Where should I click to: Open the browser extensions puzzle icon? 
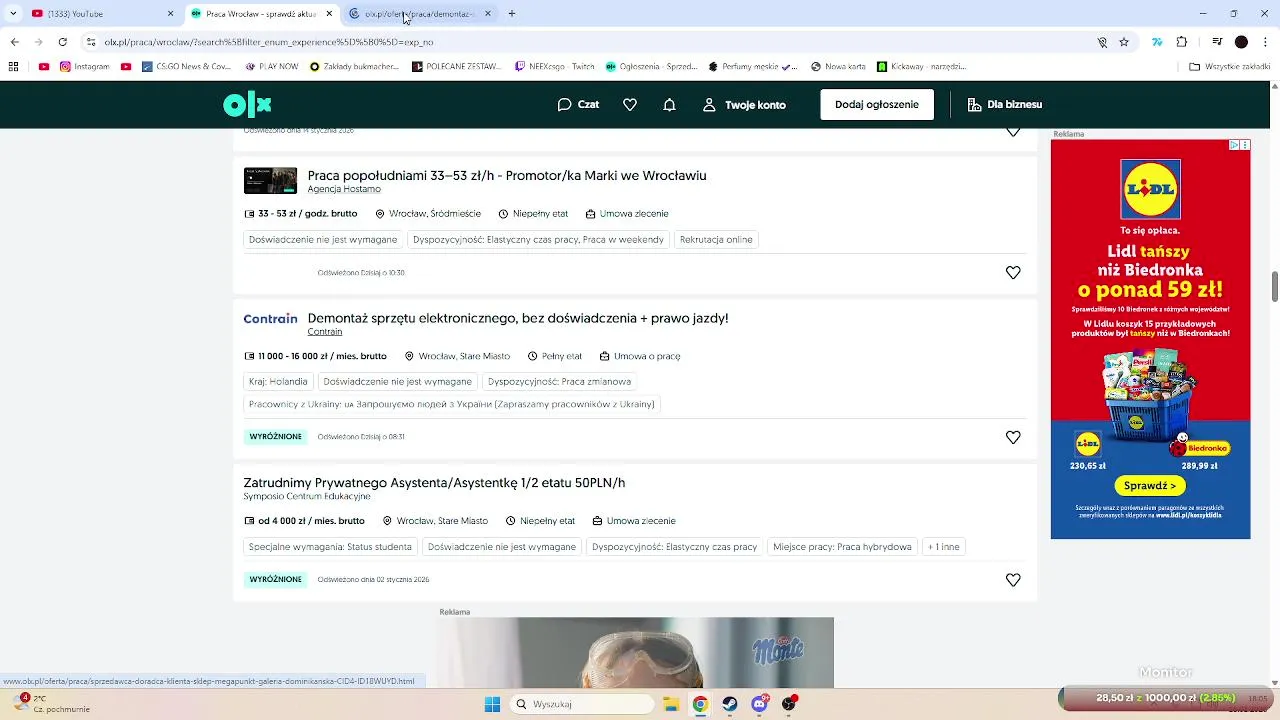(x=1182, y=42)
